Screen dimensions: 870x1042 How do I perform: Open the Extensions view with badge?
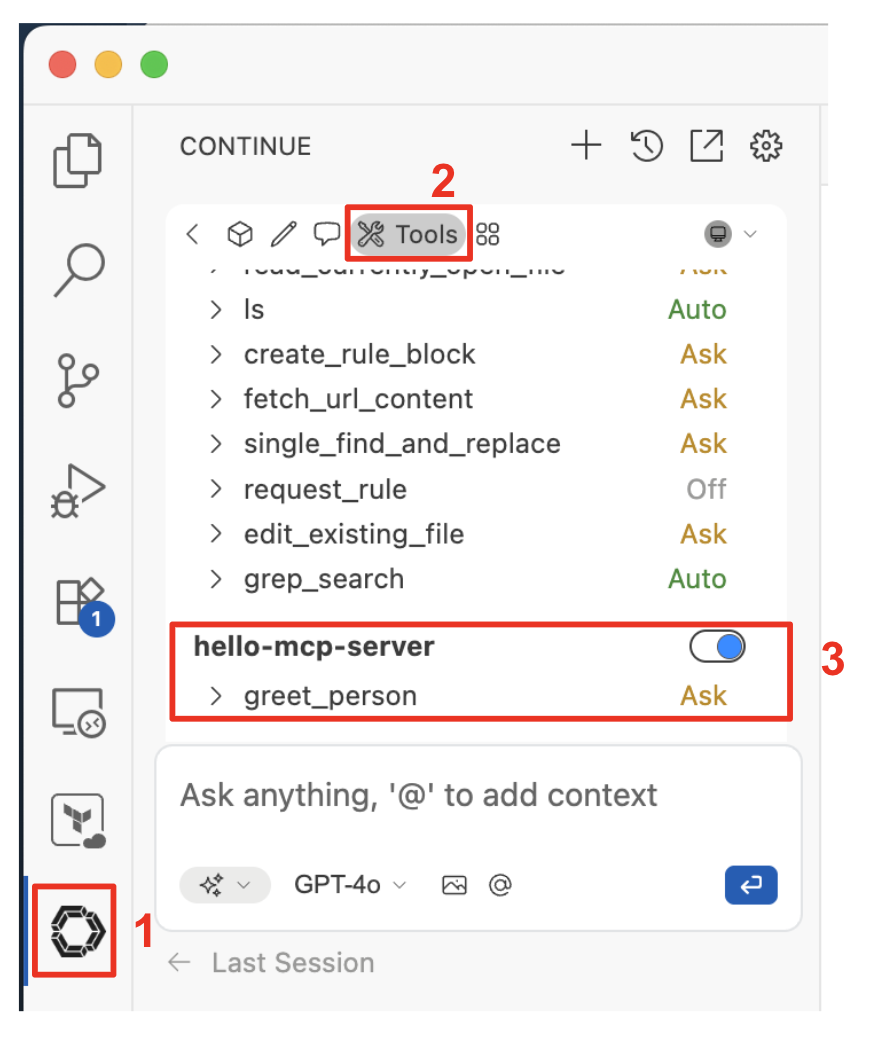click(x=83, y=605)
